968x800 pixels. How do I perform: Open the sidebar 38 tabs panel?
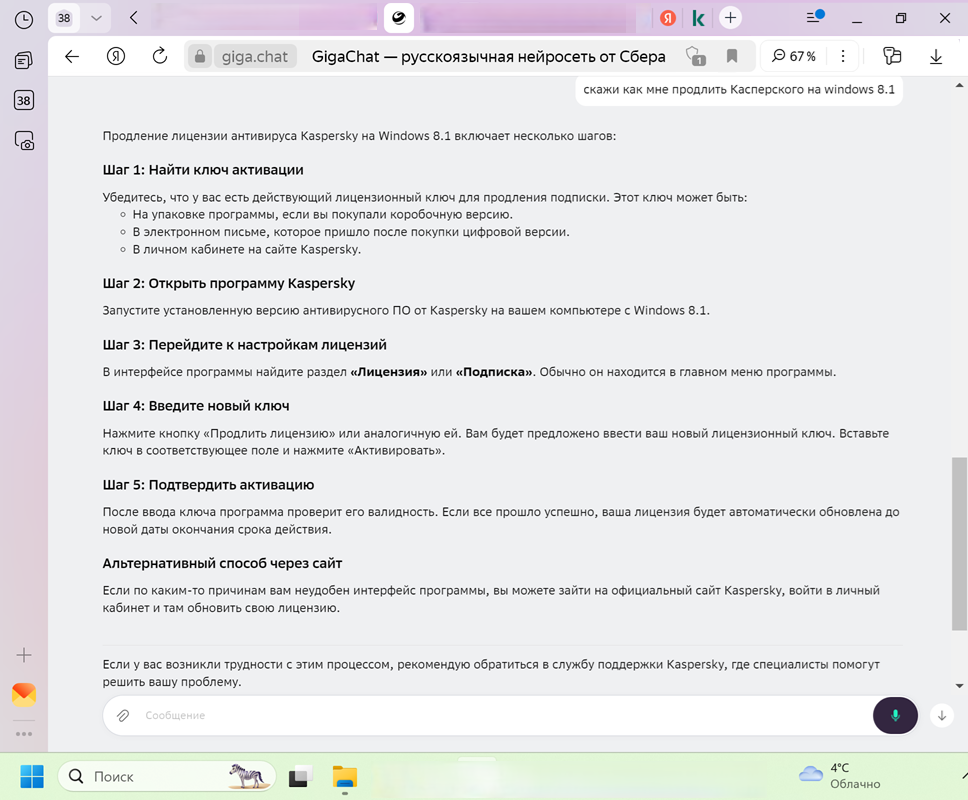point(23,101)
